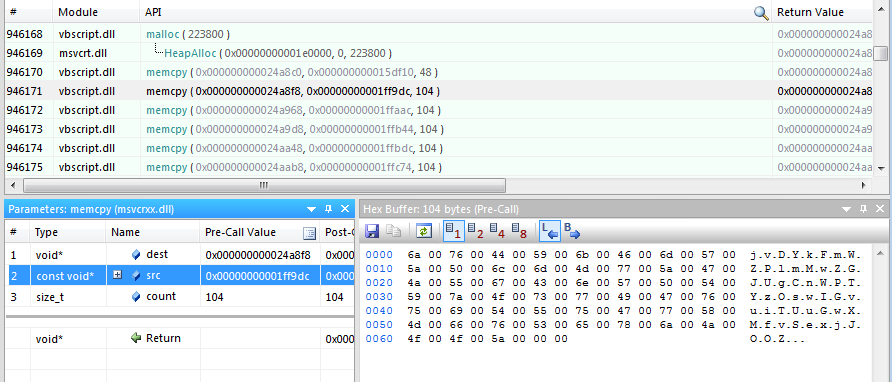Click the dest pre-call value 0x000000000024a8f8
892x382 pixels.
click(257, 255)
